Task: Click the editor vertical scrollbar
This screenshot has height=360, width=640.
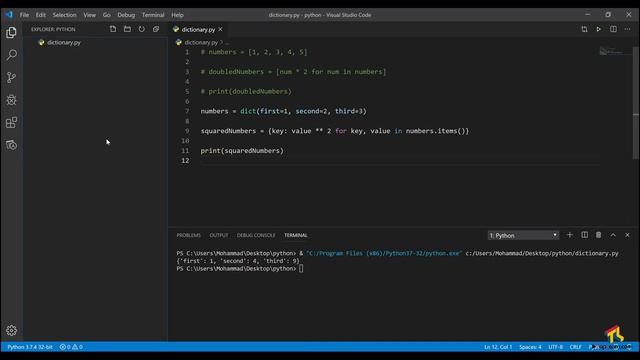Action: [636, 102]
